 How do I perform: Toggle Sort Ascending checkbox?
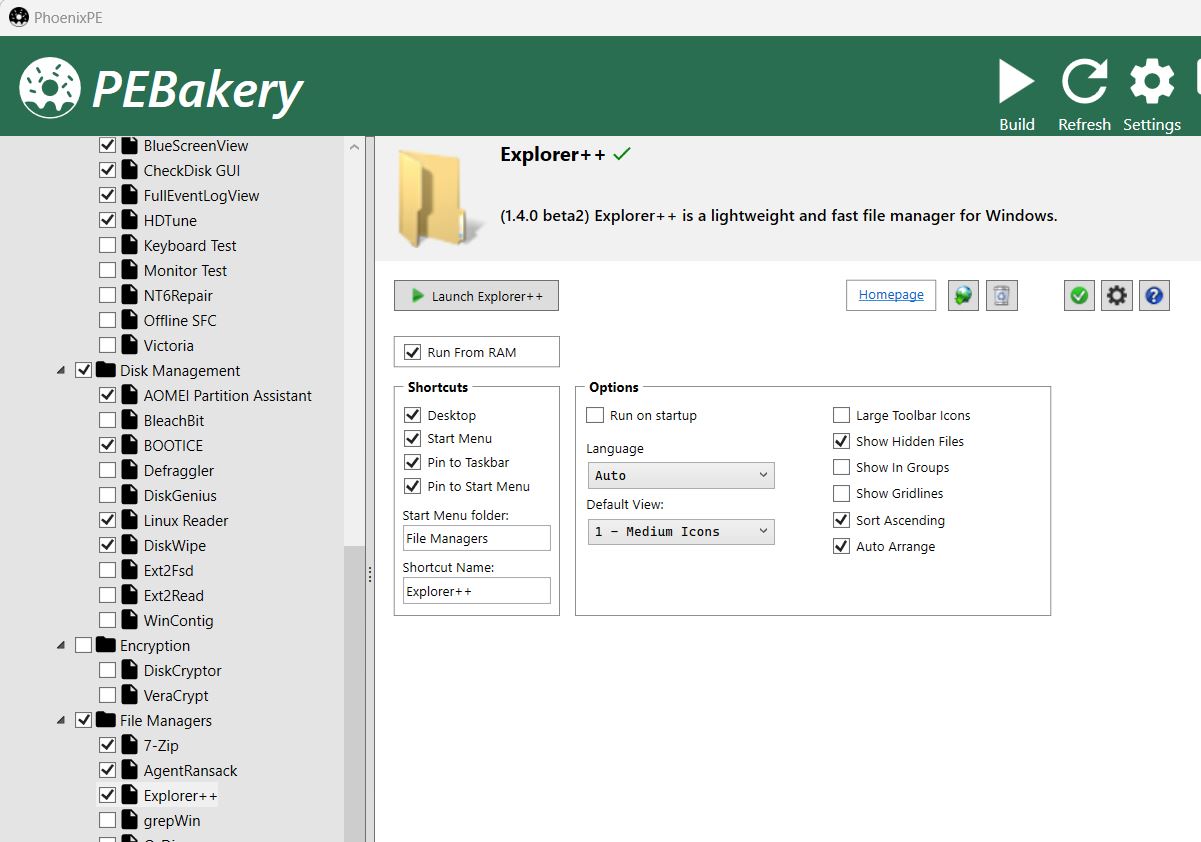[841, 520]
